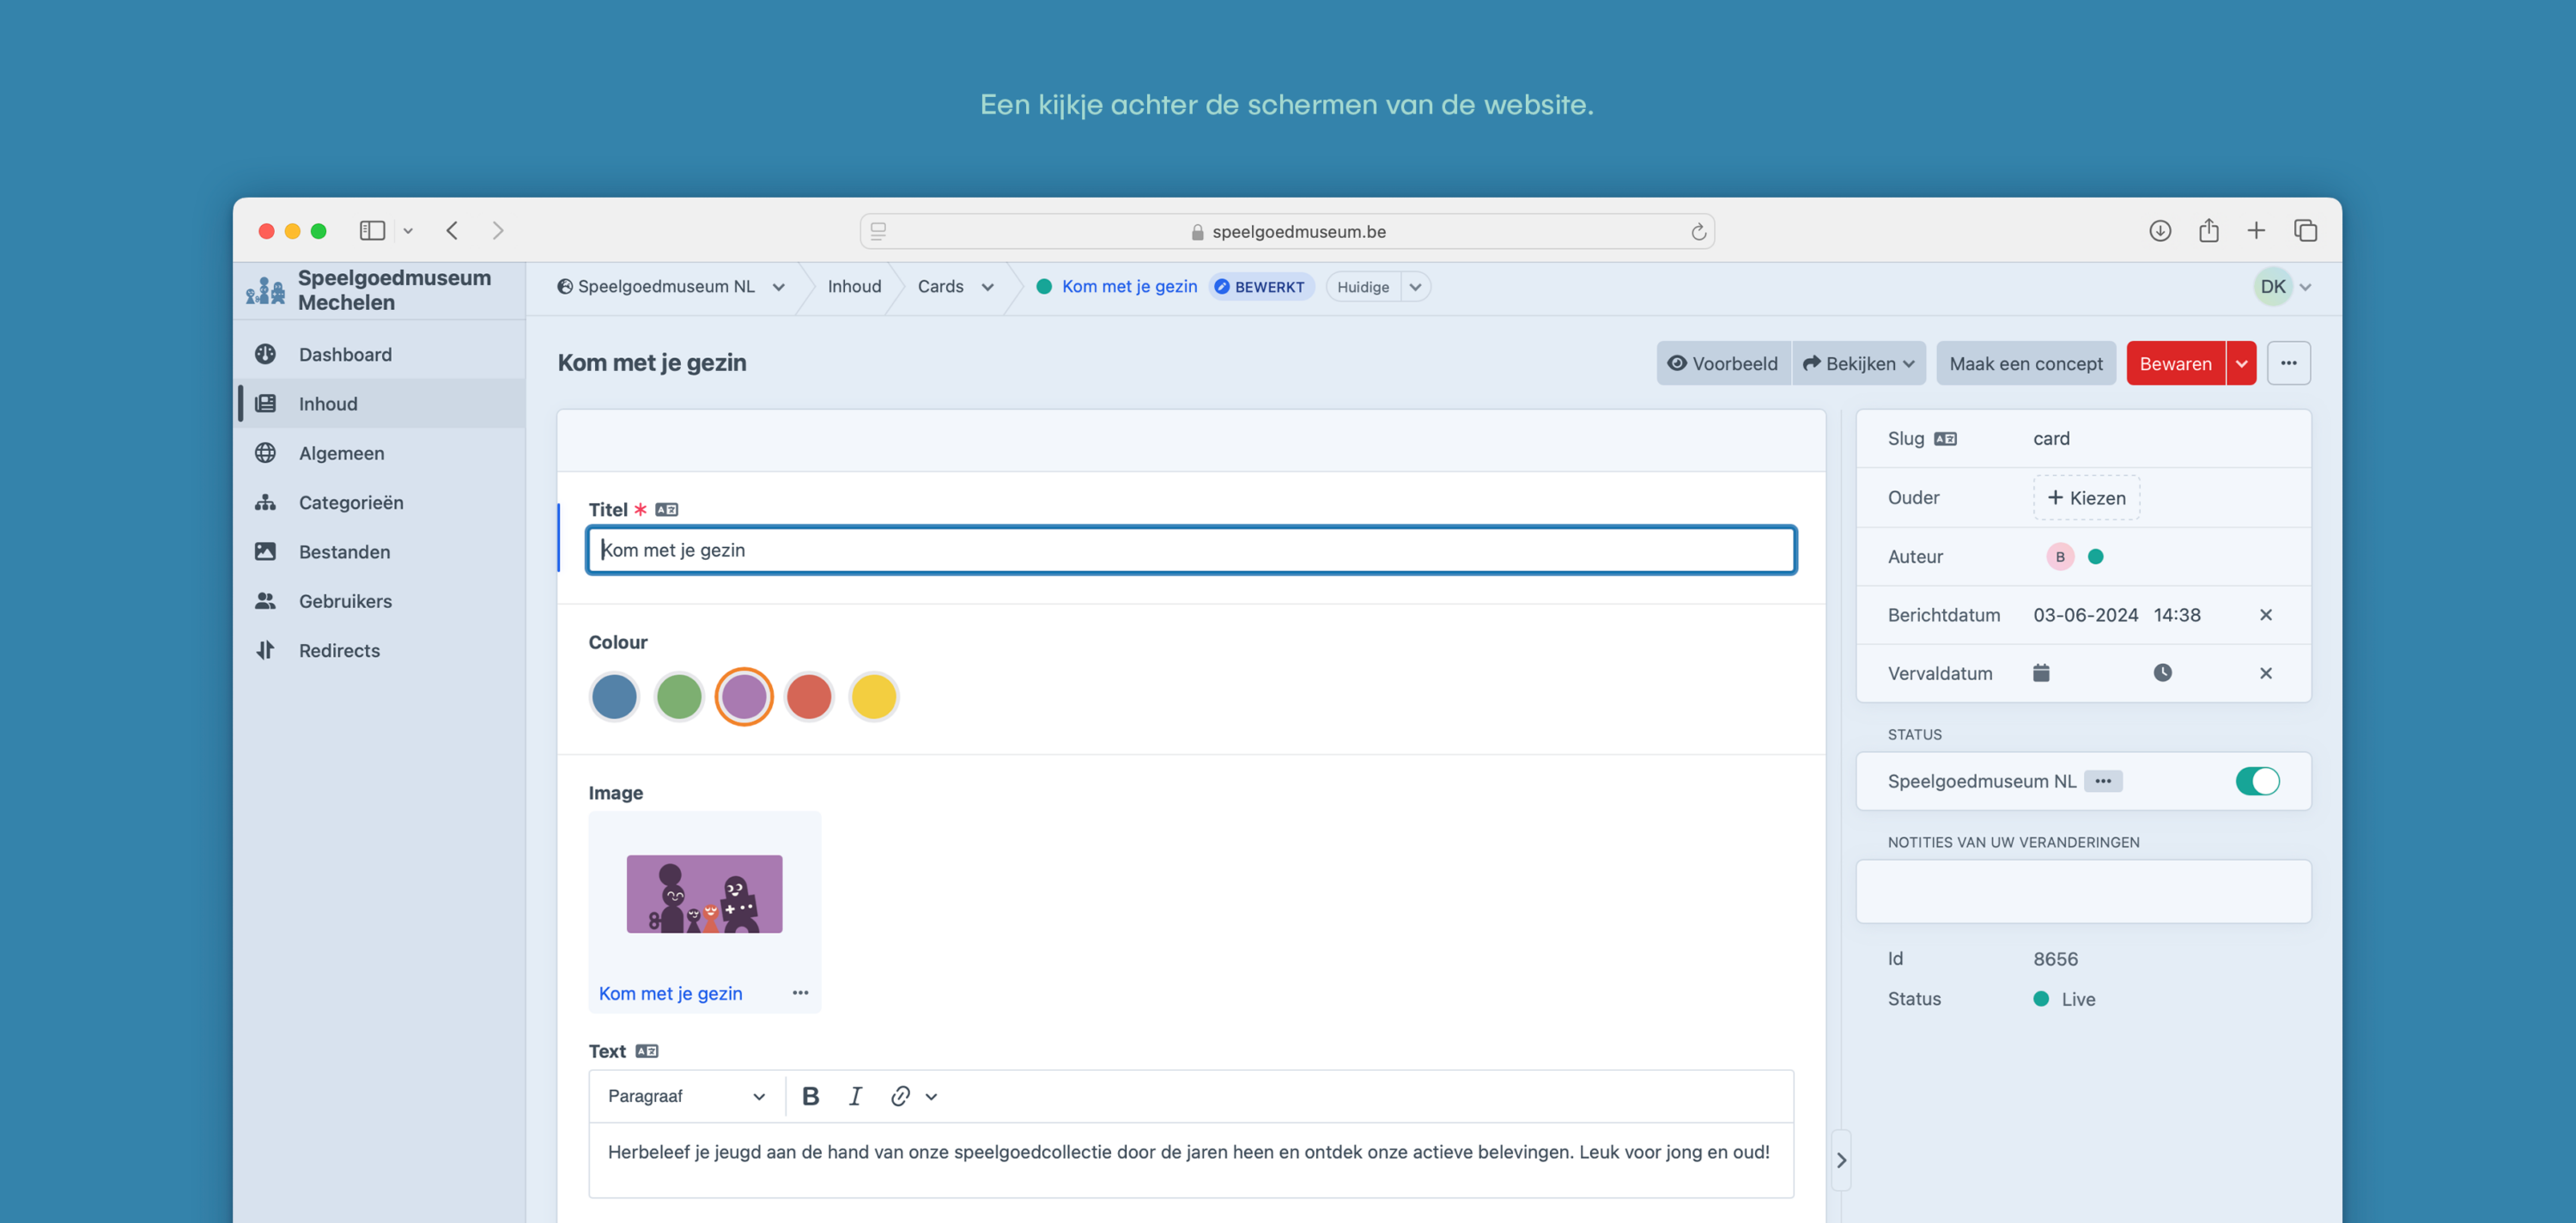Click the red Bewaren button
Viewport: 2576px width, 1223px height.
click(x=2175, y=363)
